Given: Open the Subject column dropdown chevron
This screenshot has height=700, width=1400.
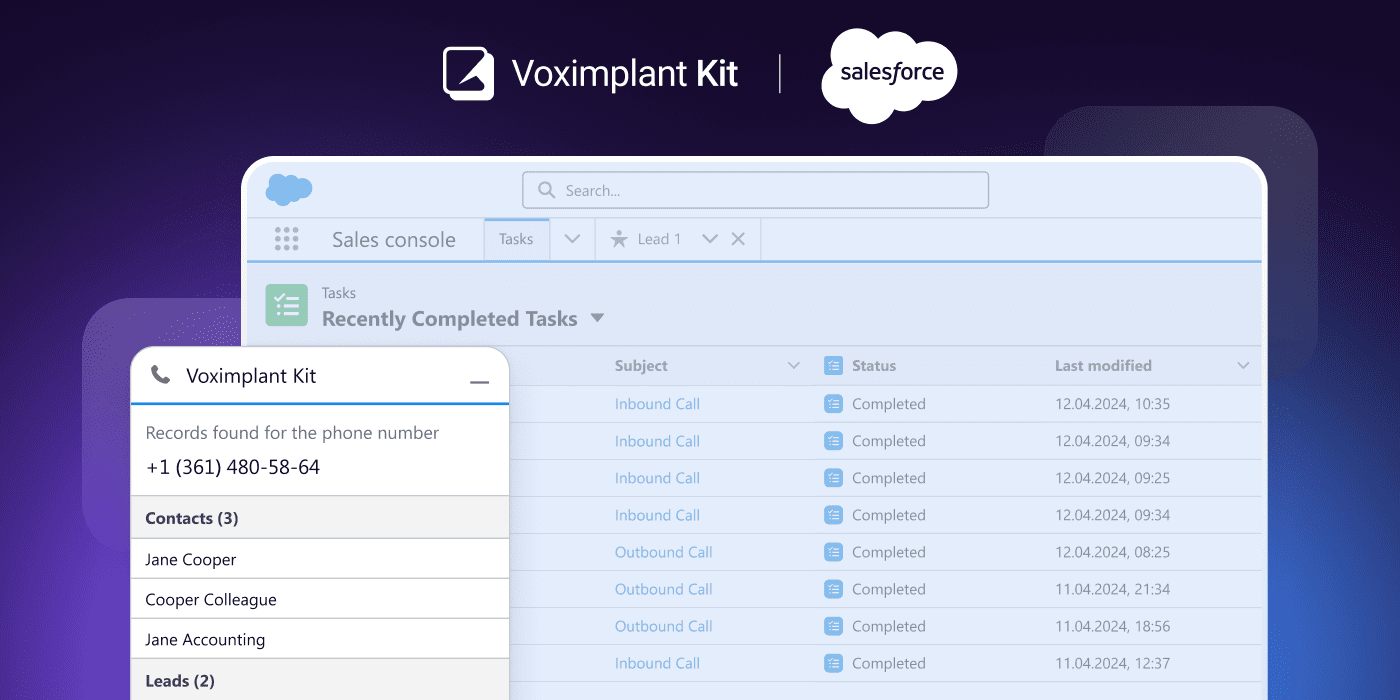Looking at the screenshot, I should click(794, 366).
